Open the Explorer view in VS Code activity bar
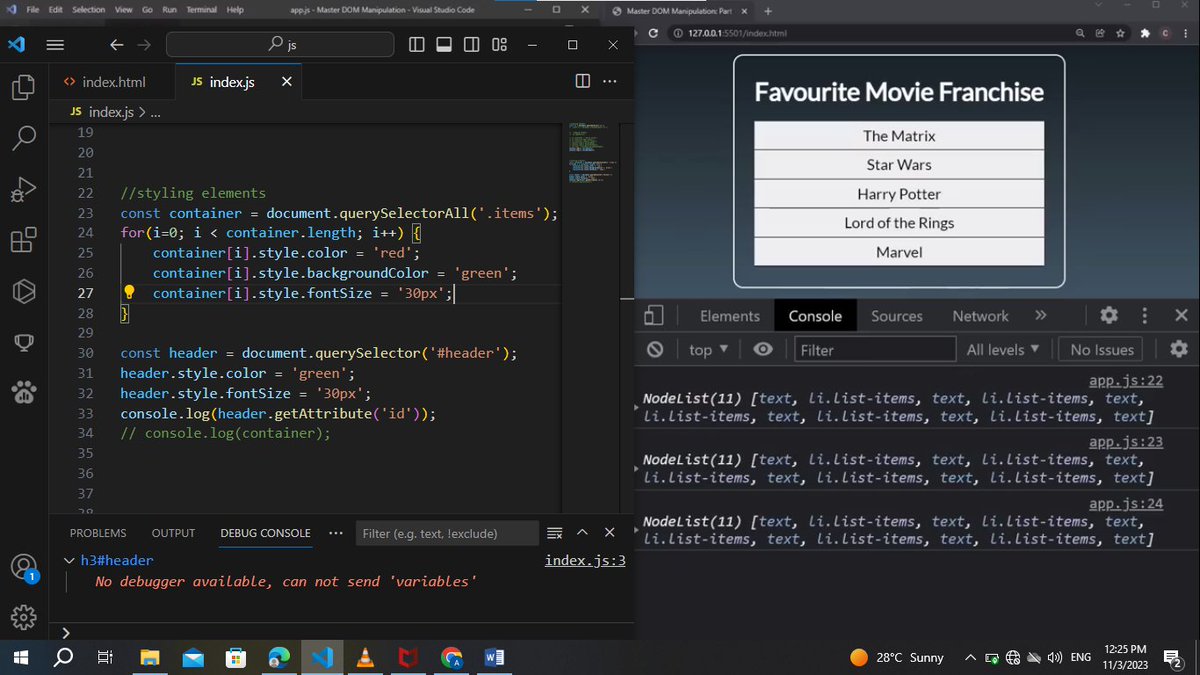 coord(24,88)
